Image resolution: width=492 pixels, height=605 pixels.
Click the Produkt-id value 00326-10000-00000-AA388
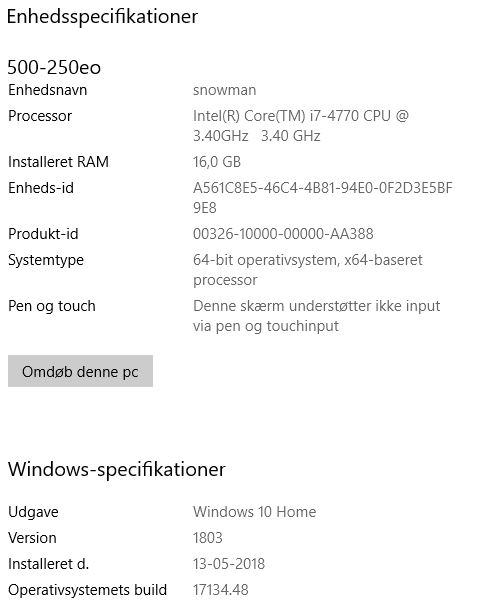[283, 234]
